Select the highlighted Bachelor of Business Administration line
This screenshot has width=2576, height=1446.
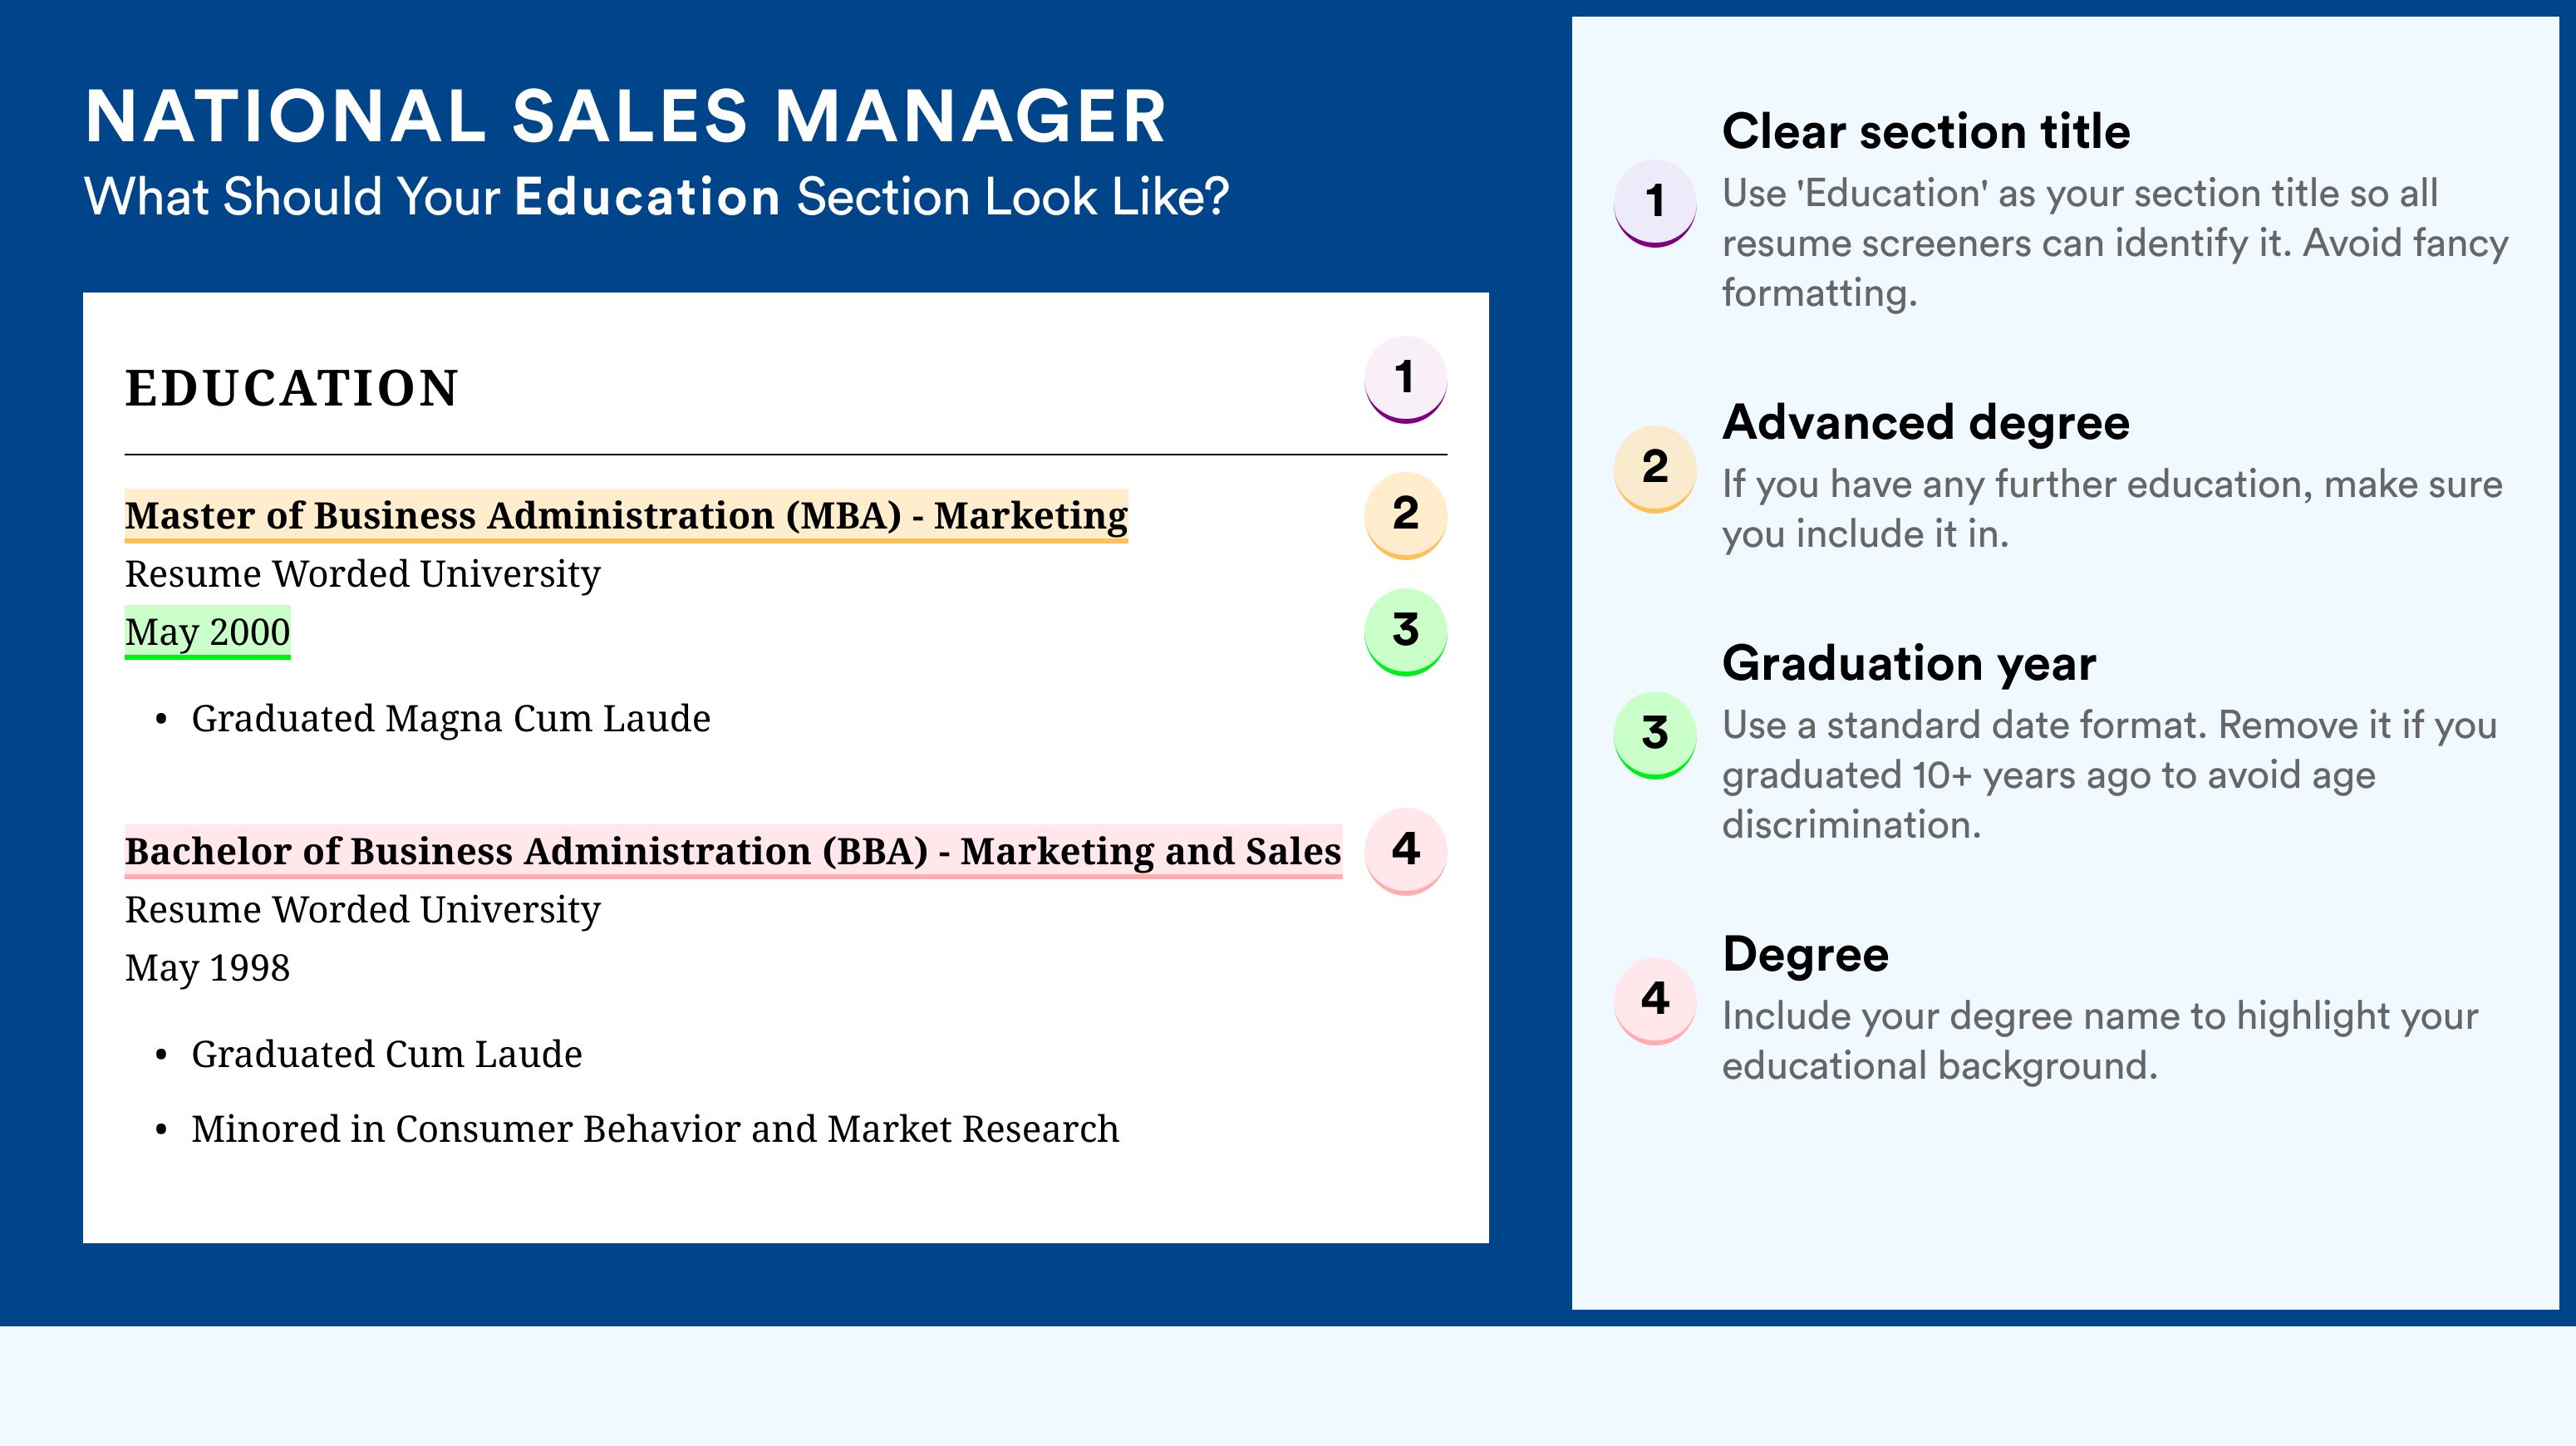tap(733, 852)
